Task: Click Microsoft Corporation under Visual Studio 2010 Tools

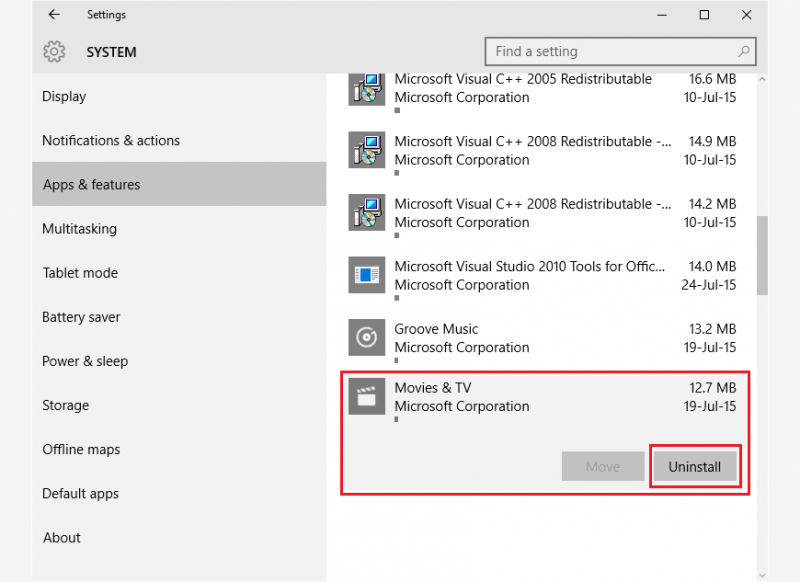Action: [462, 285]
